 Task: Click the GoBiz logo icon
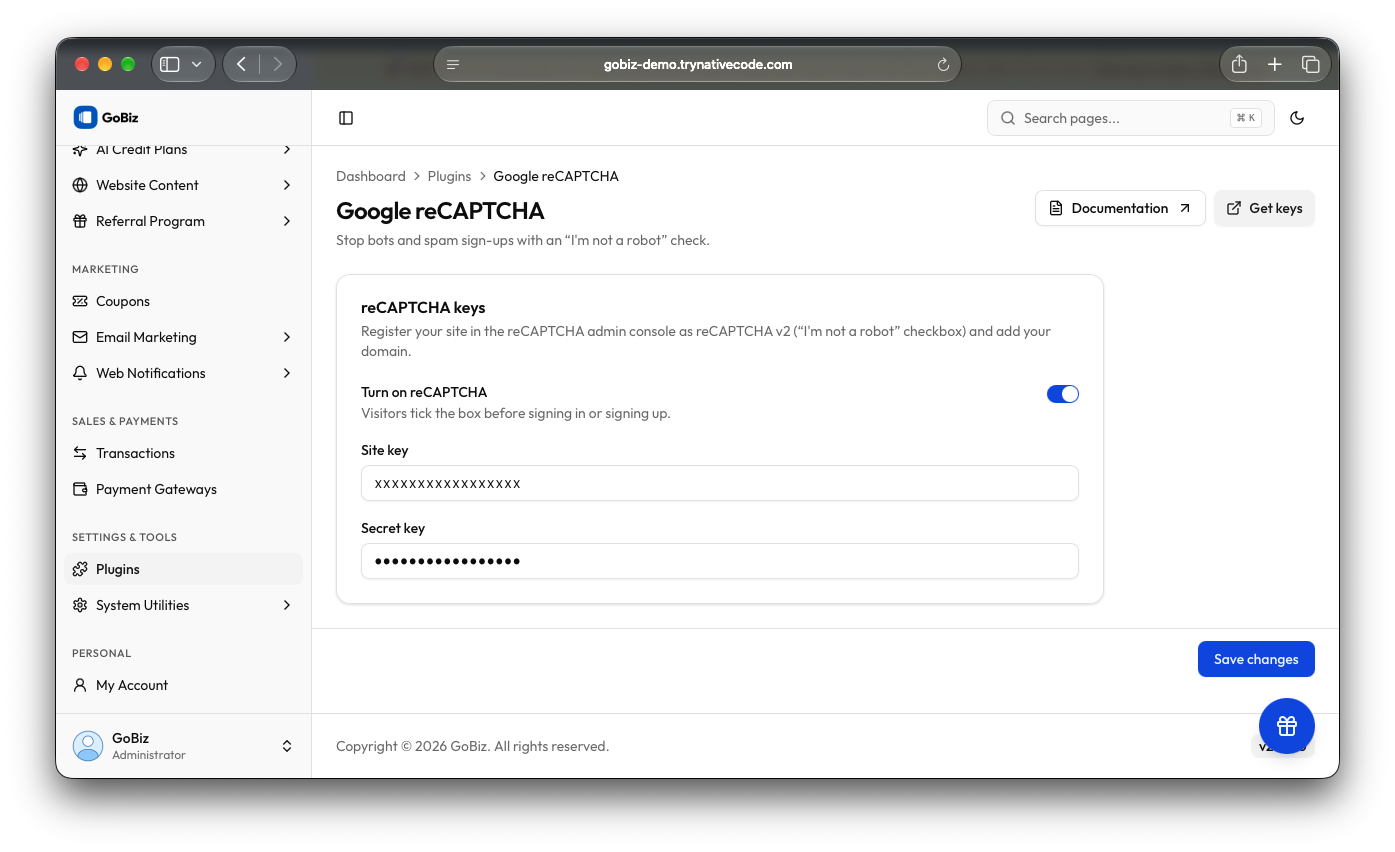tap(85, 117)
